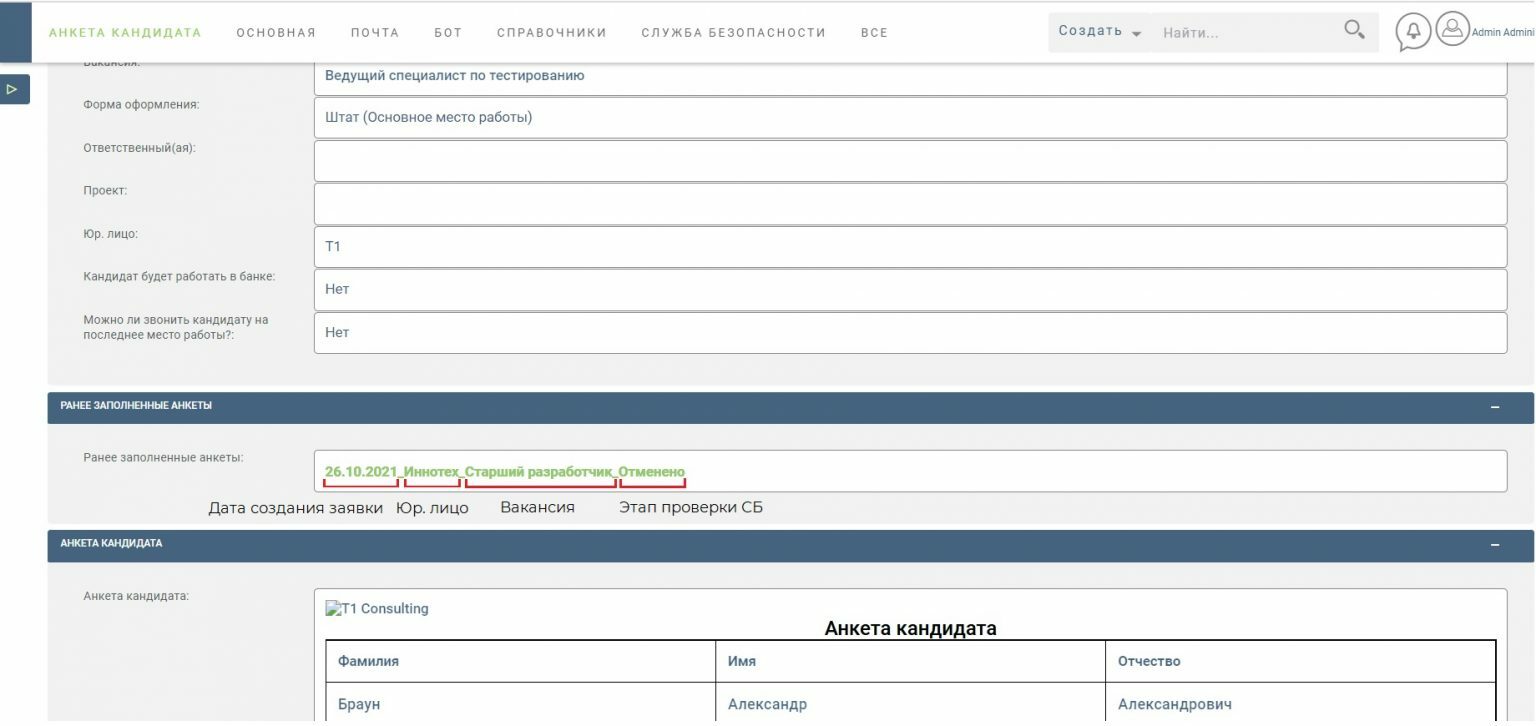Open the Admin user profile avatar
Image resolution: width=1536 pixels, height=726 pixels.
[1452, 29]
